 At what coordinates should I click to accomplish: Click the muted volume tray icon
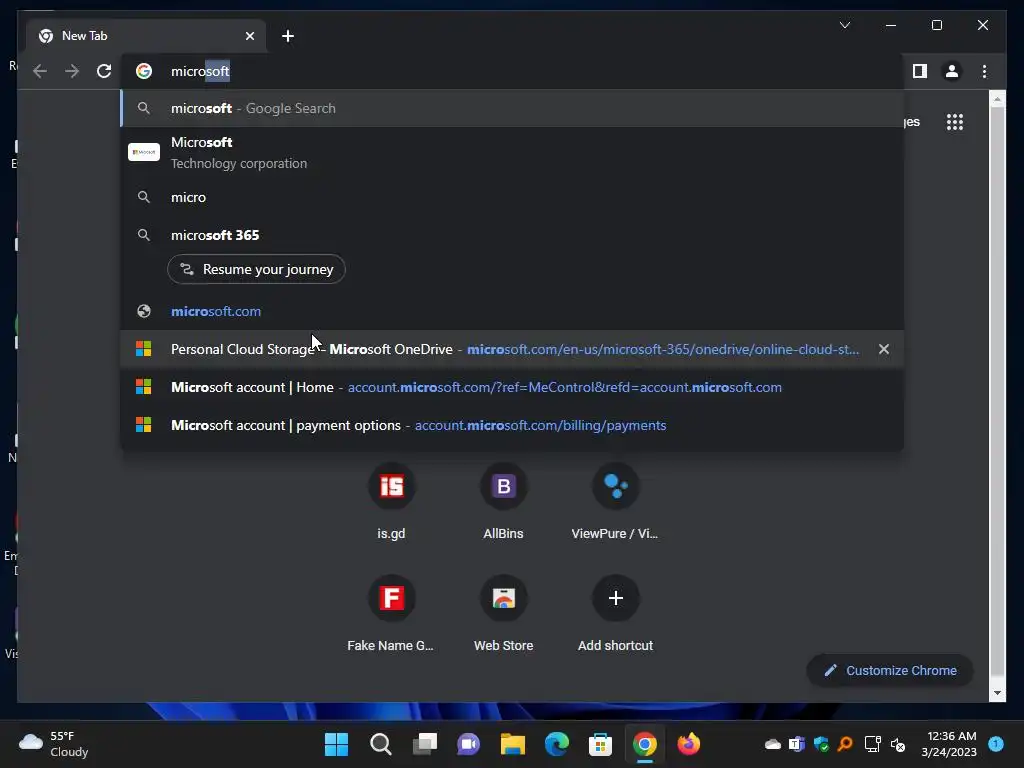(898, 744)
